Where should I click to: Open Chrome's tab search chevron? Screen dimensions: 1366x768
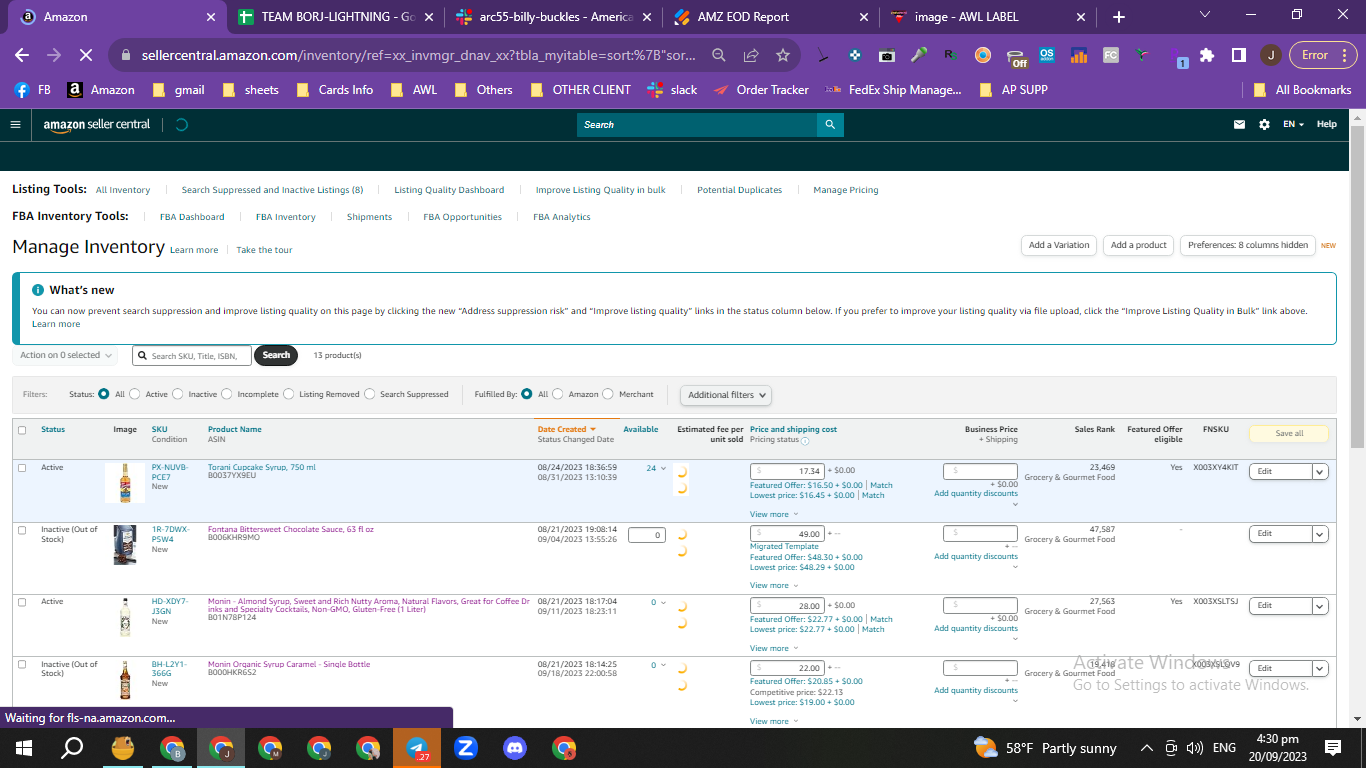1204,16
